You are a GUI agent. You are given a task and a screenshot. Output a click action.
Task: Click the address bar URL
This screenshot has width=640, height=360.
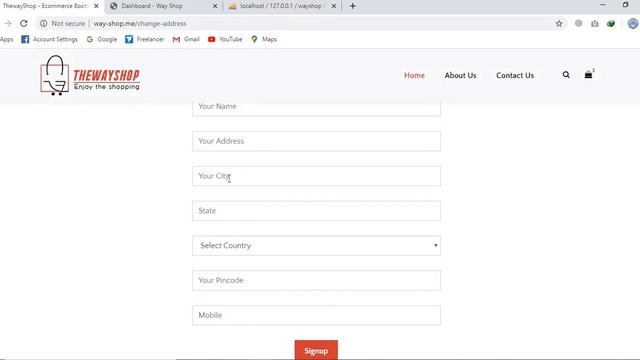[x=140, y=24]
